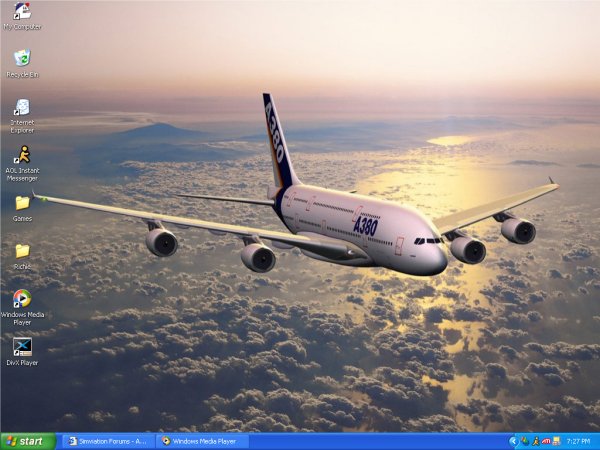Select the Recycle Bin label text

pyautogui.click(x=22, y=75)
